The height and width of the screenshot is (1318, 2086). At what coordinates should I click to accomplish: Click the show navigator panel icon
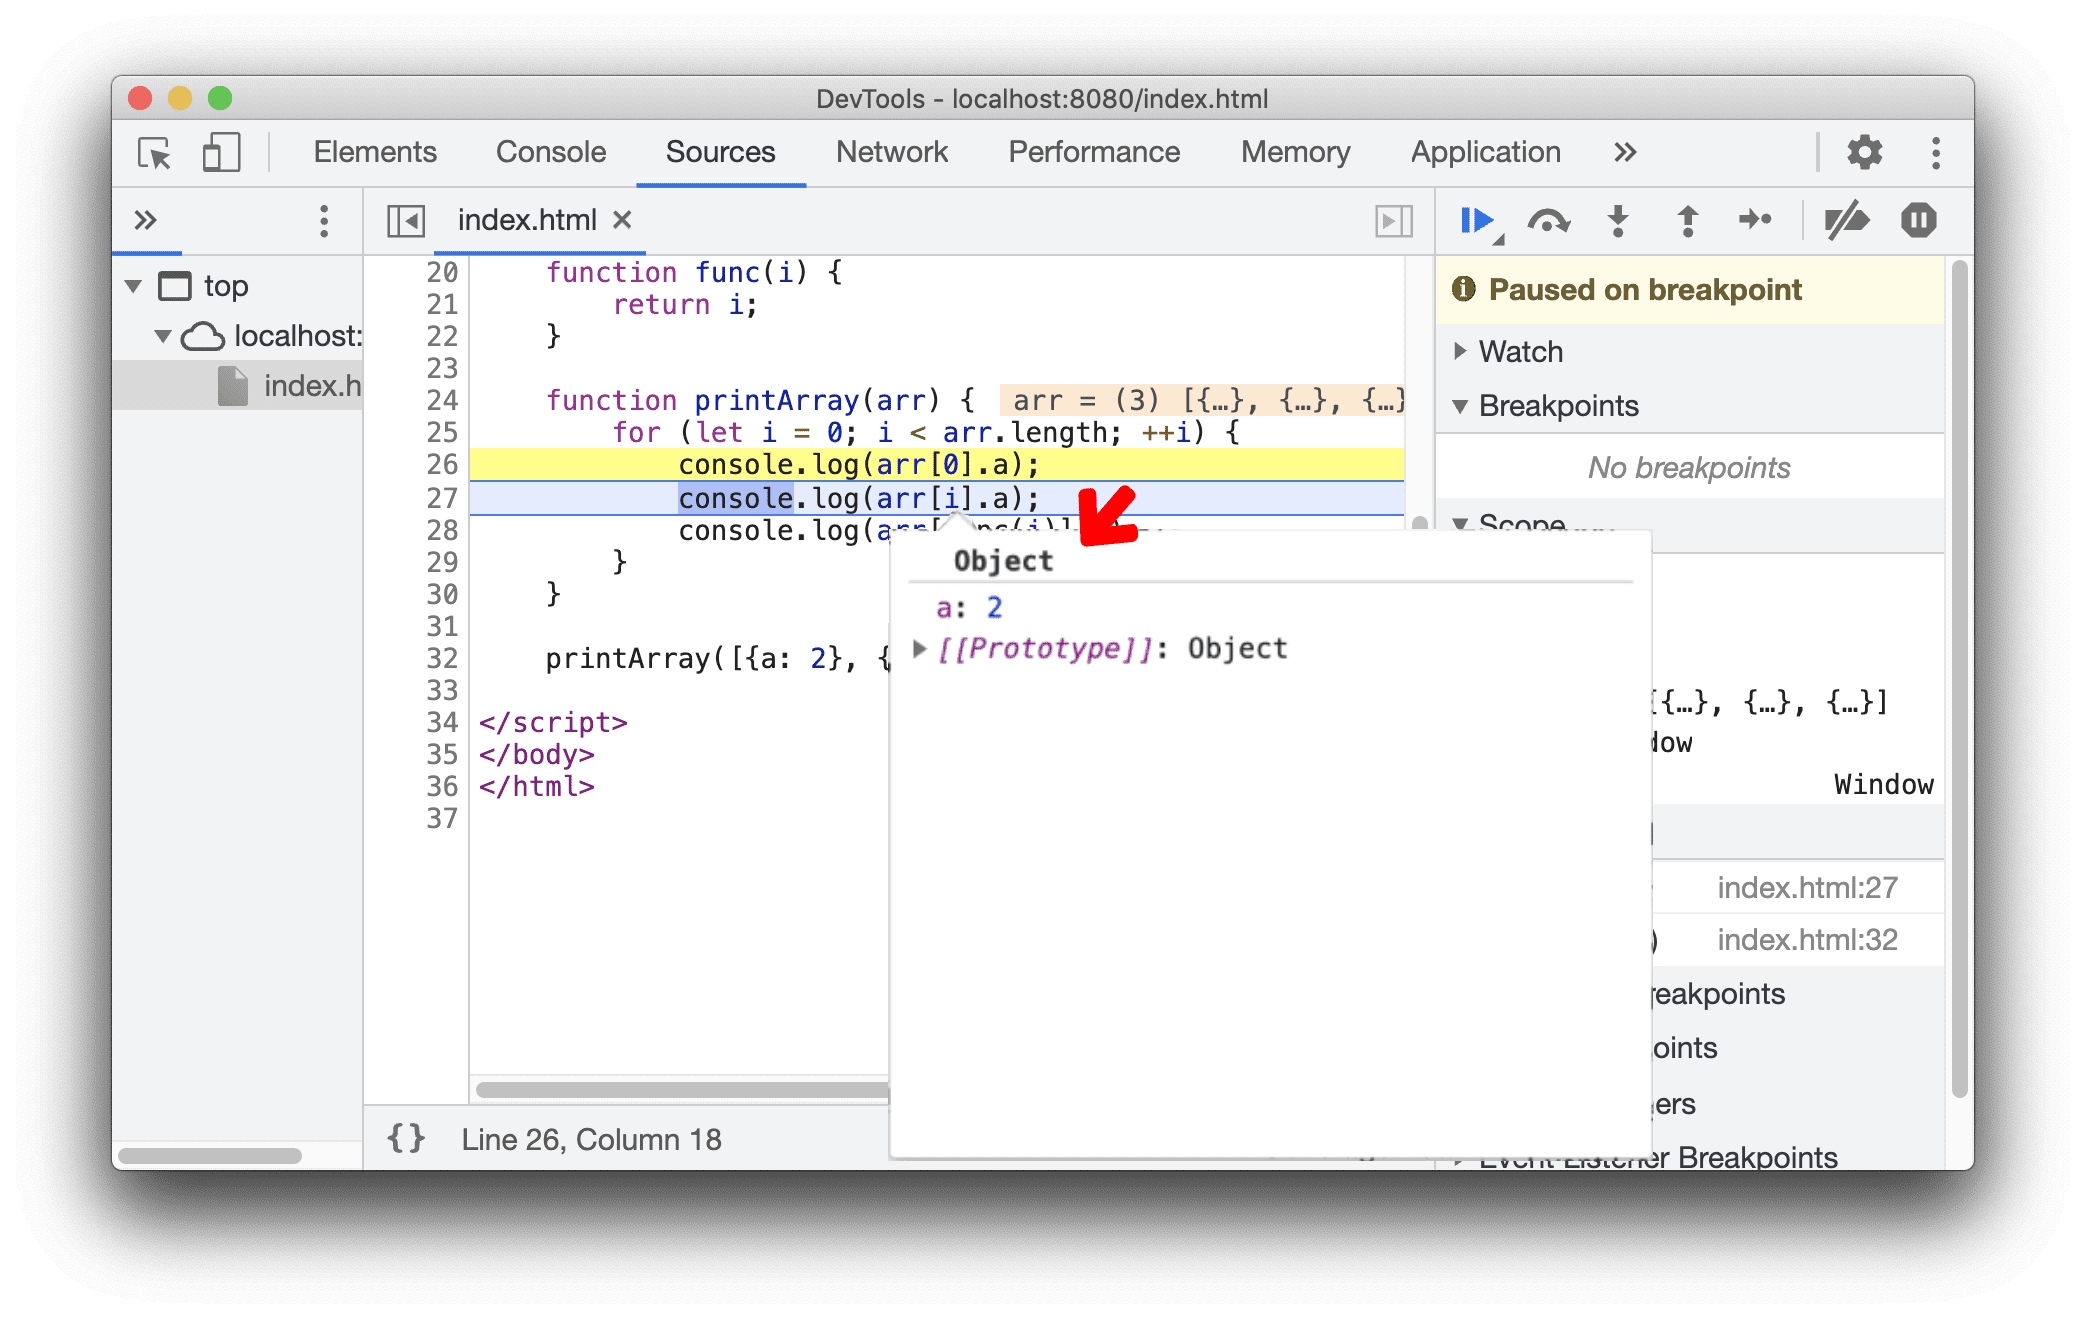point(401,219)
